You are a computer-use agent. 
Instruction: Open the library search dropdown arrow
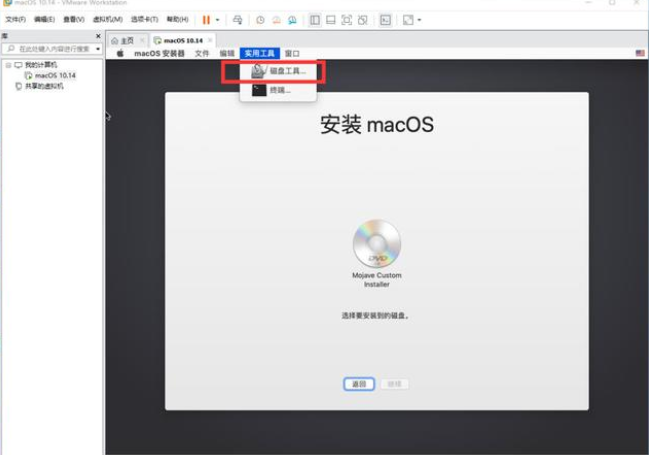coord(98,49)
